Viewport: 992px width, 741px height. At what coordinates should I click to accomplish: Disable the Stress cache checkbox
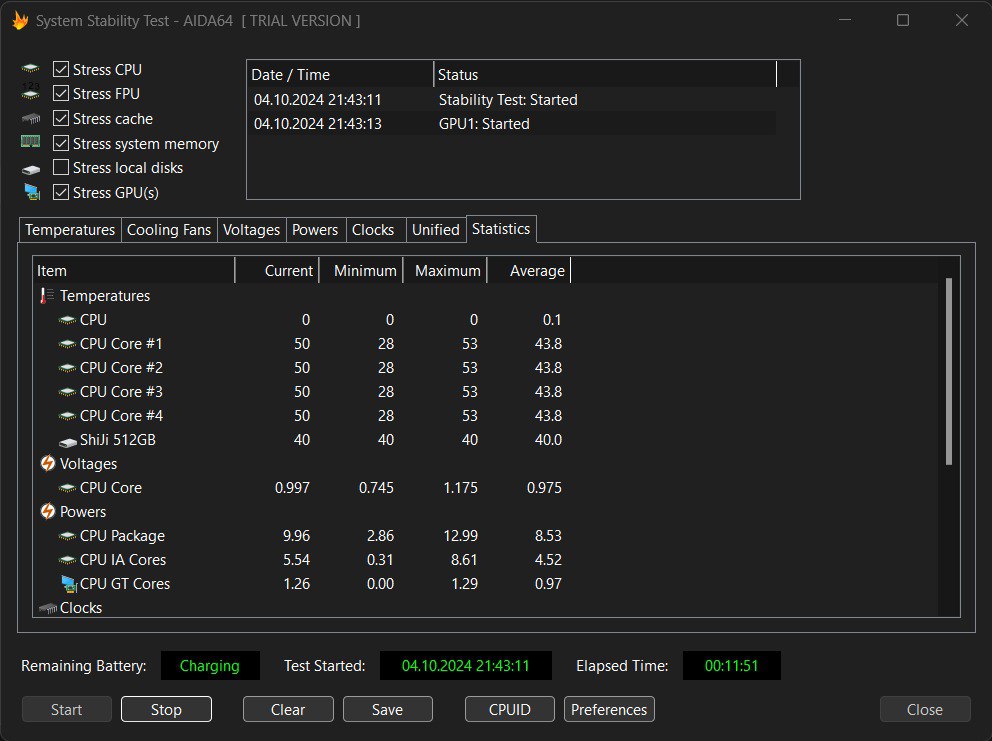pos(61,118)
